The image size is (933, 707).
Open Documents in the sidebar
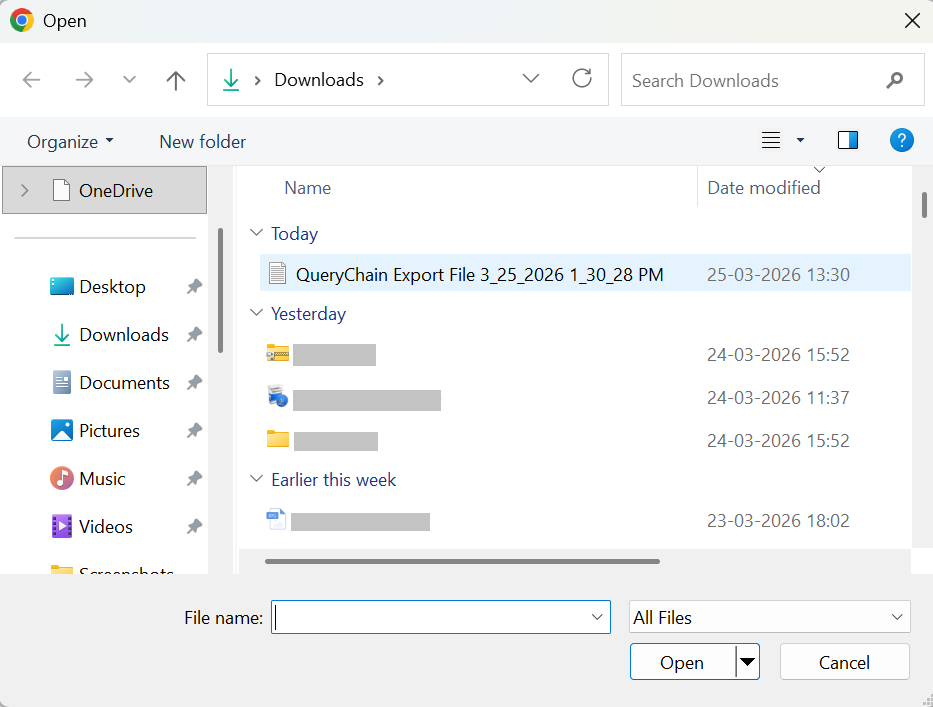pyautogui.click(x=124, y=383)
